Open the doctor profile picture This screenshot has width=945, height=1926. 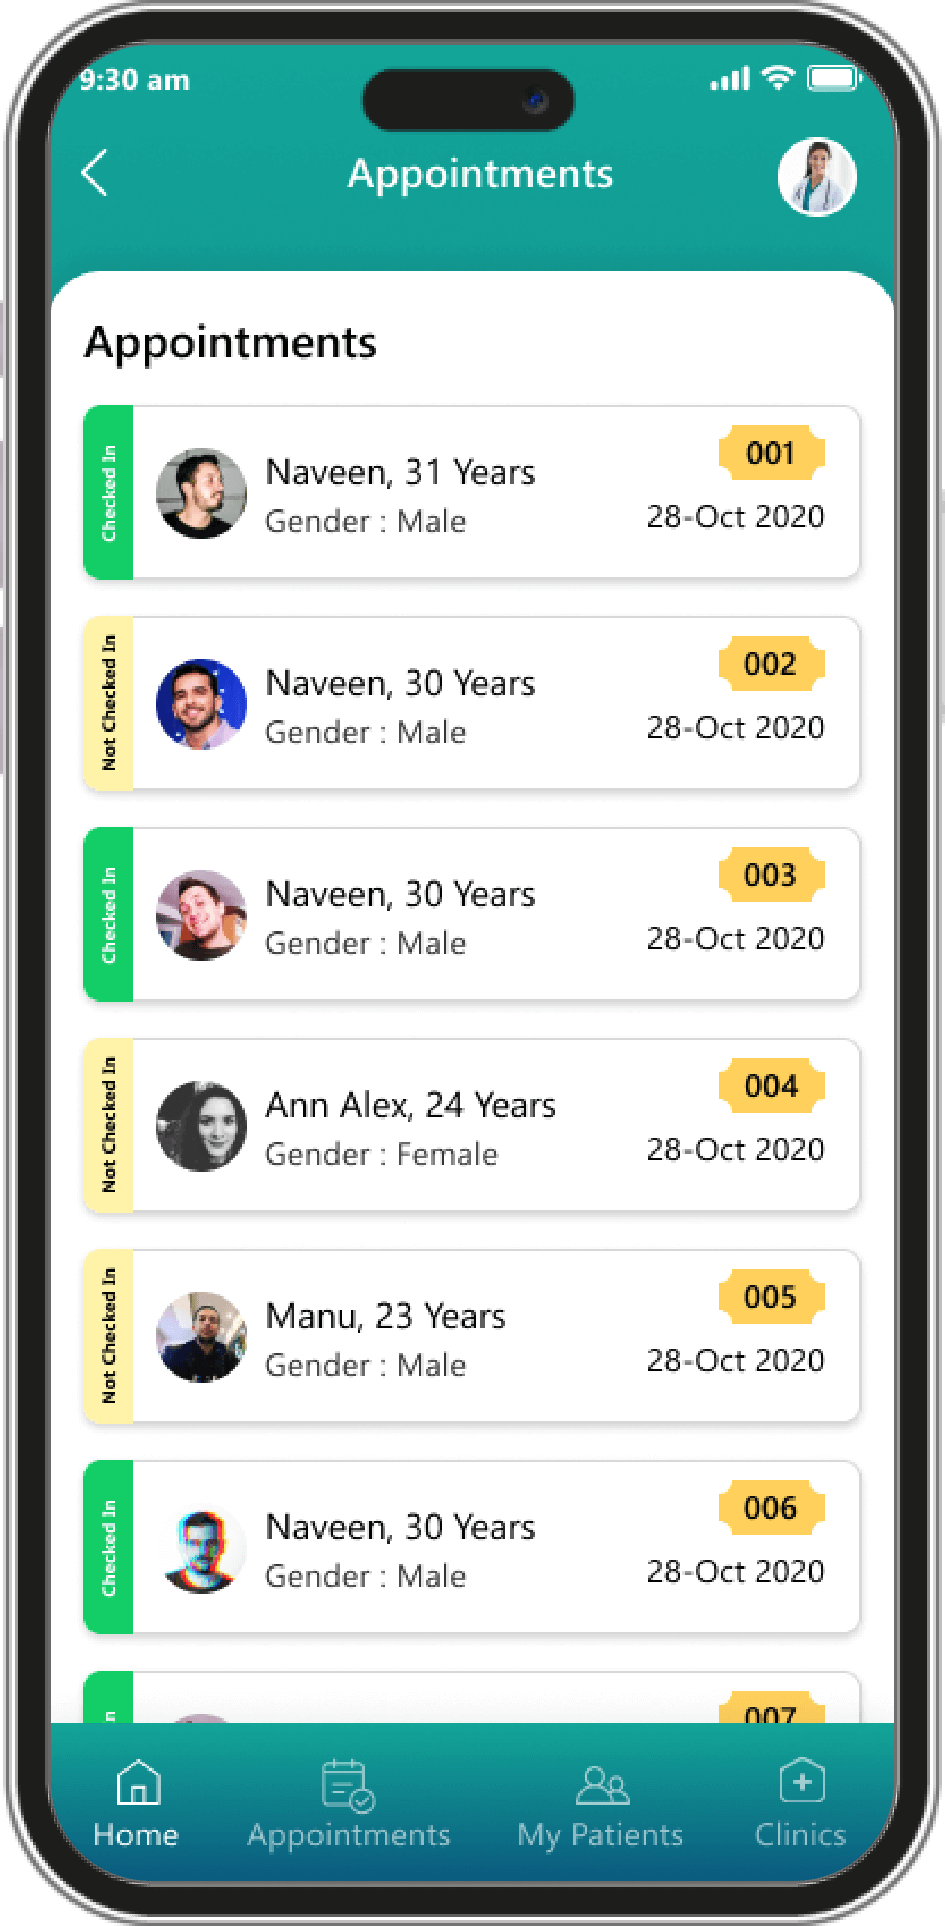pos(817,177)
